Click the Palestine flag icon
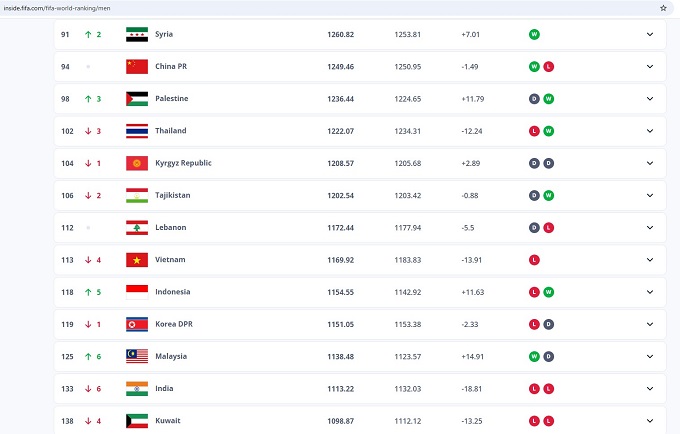 click(137, 99)
